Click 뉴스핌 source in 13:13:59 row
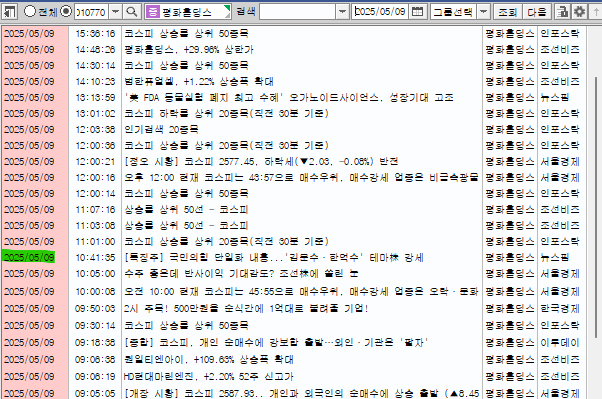The image size is (602, 399). tap(555, 98)
